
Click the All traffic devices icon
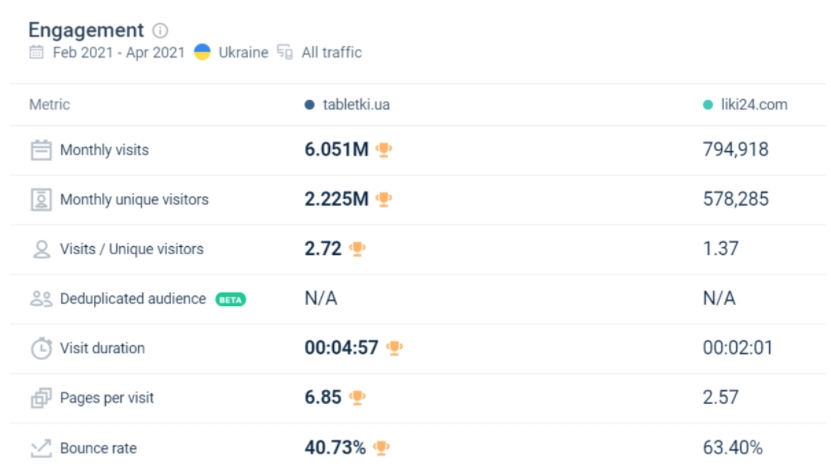click(x=285, y=53)
